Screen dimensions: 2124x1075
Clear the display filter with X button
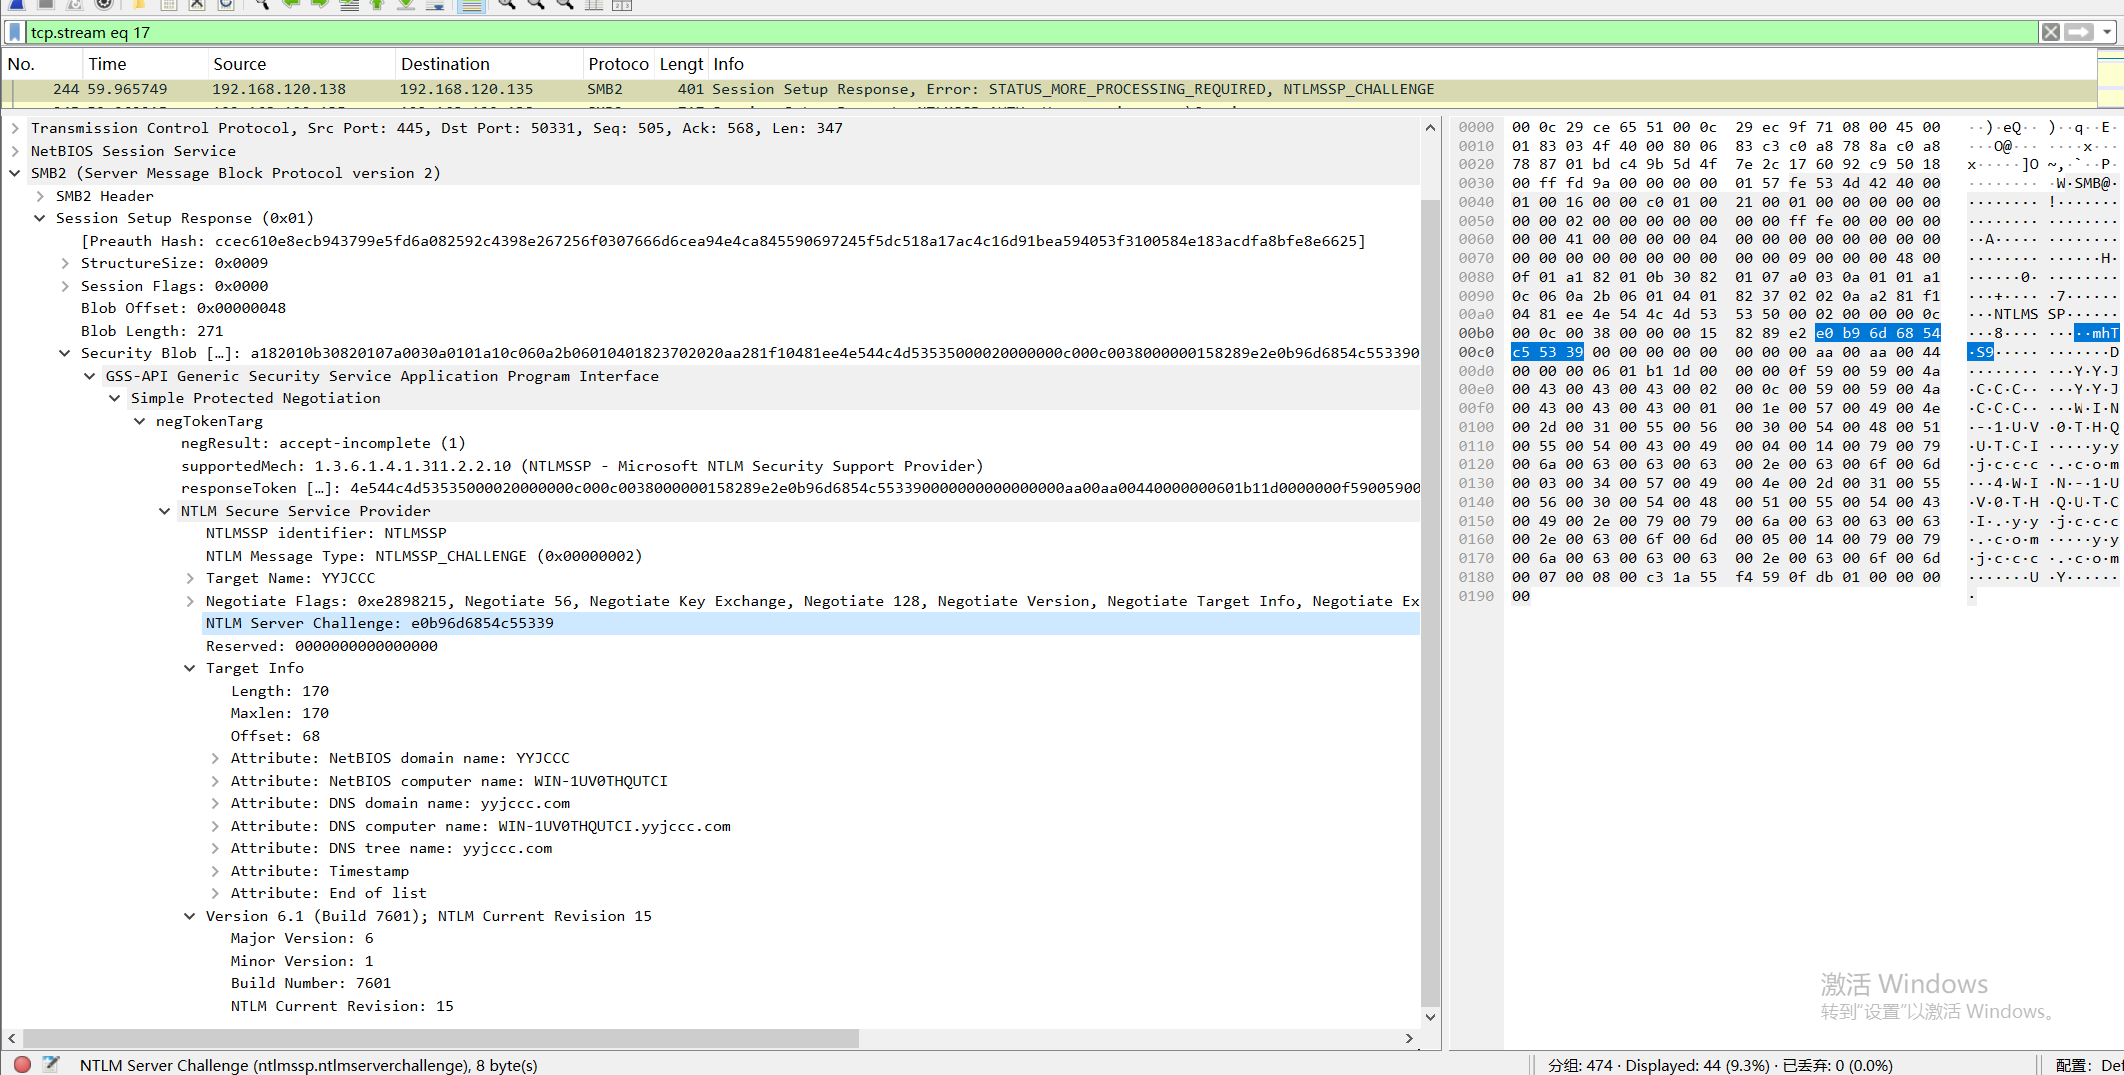pyautogui.click(x=2050, y=32)
